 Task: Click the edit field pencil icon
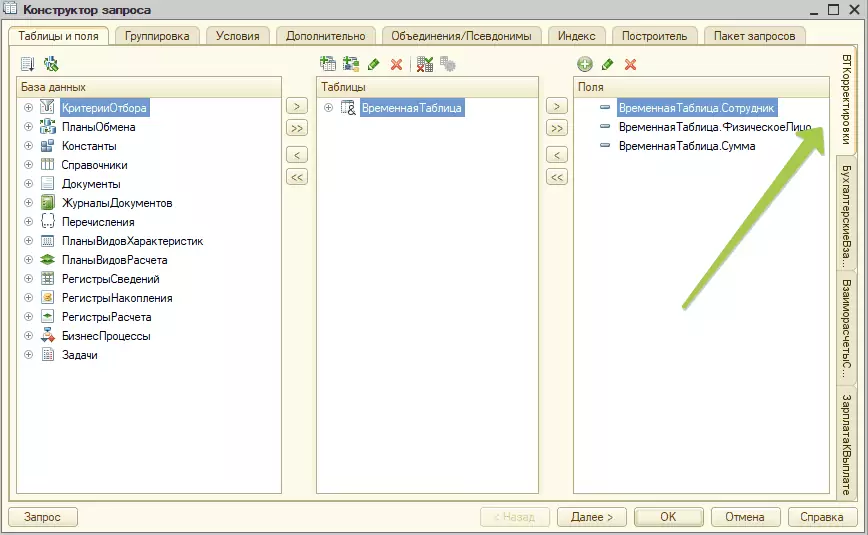607,64
